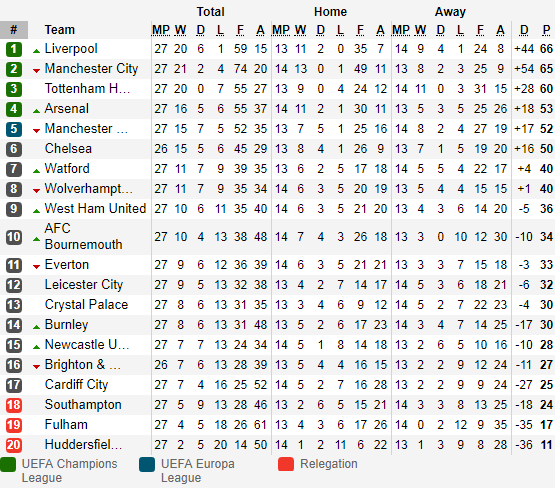Click the green UEFA Champions League legend swatch
The image size is (555, 488).
pos(8,464)
